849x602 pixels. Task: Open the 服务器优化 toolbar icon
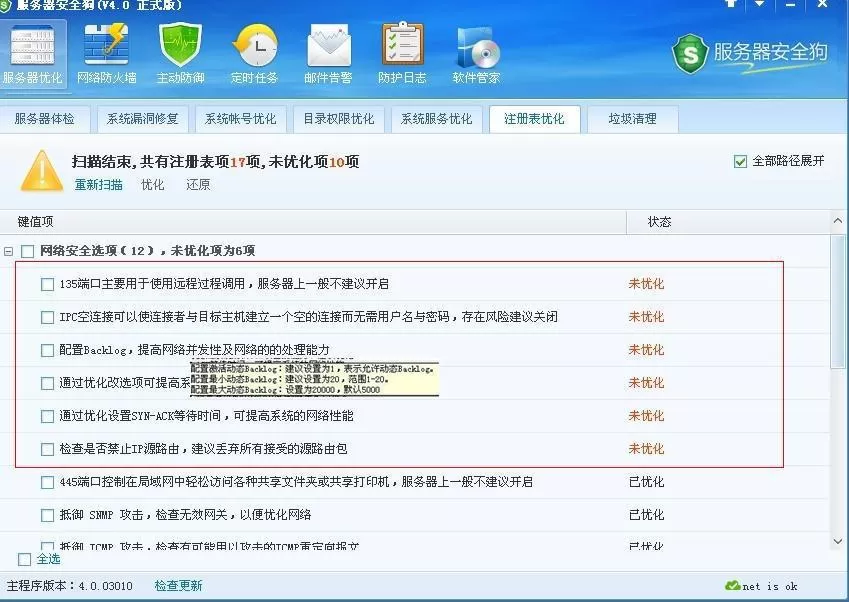33,54
